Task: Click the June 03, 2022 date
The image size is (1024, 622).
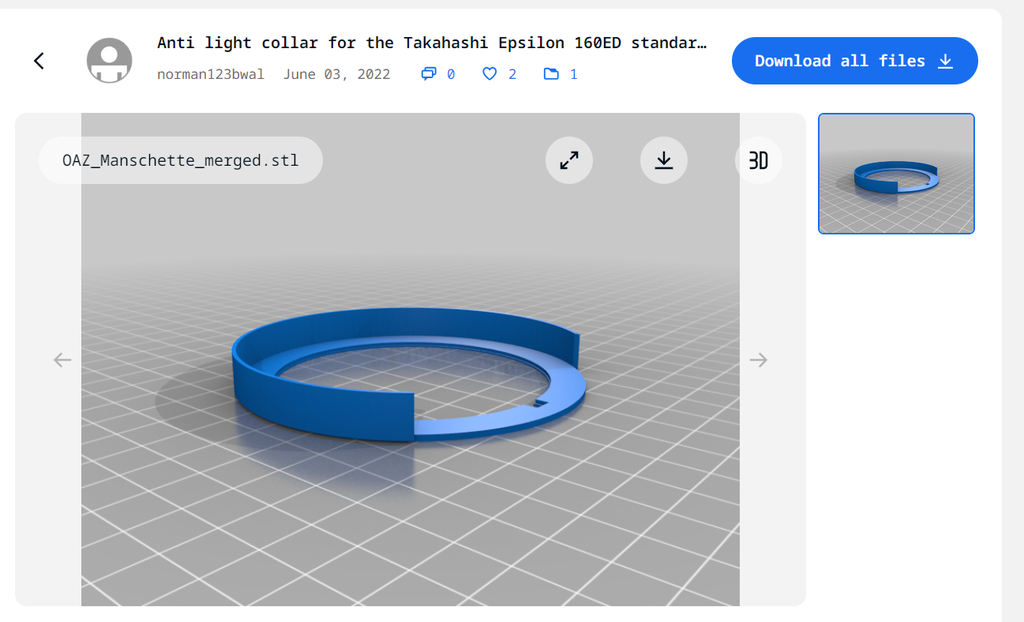Action: tap(336, 74)
